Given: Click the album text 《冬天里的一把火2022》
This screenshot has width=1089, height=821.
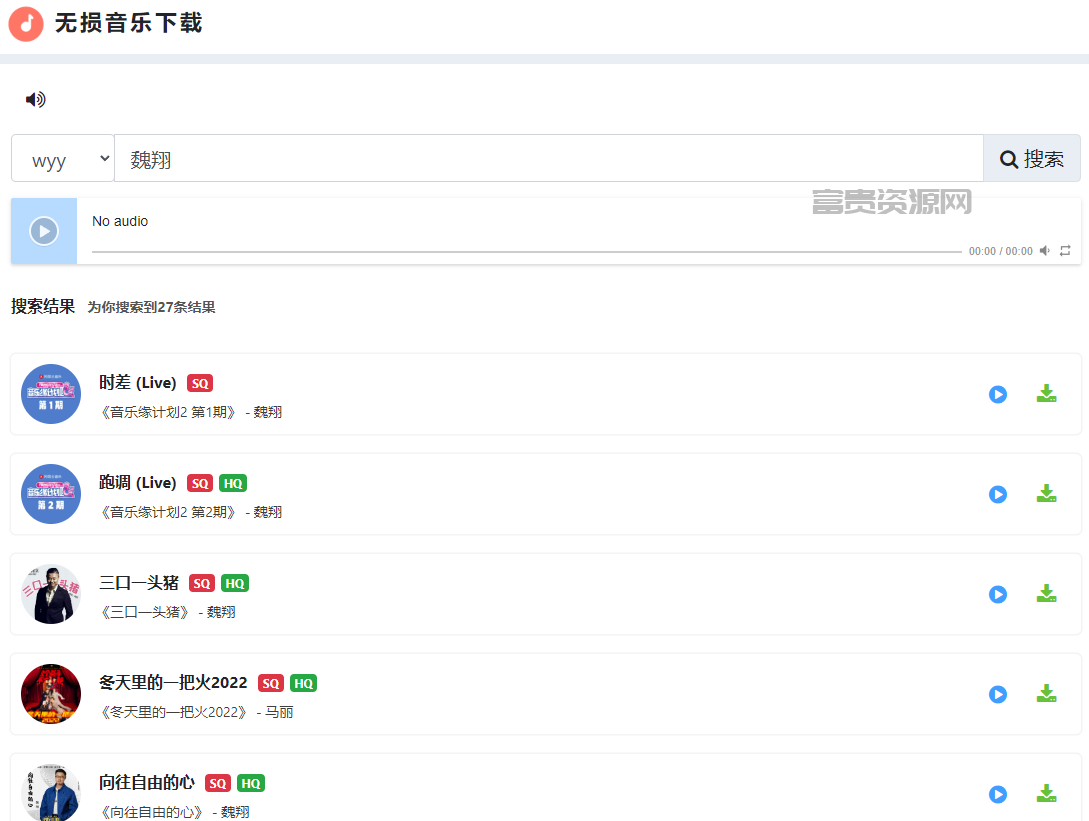Looking at the screenshot, I should pos(174,713).
